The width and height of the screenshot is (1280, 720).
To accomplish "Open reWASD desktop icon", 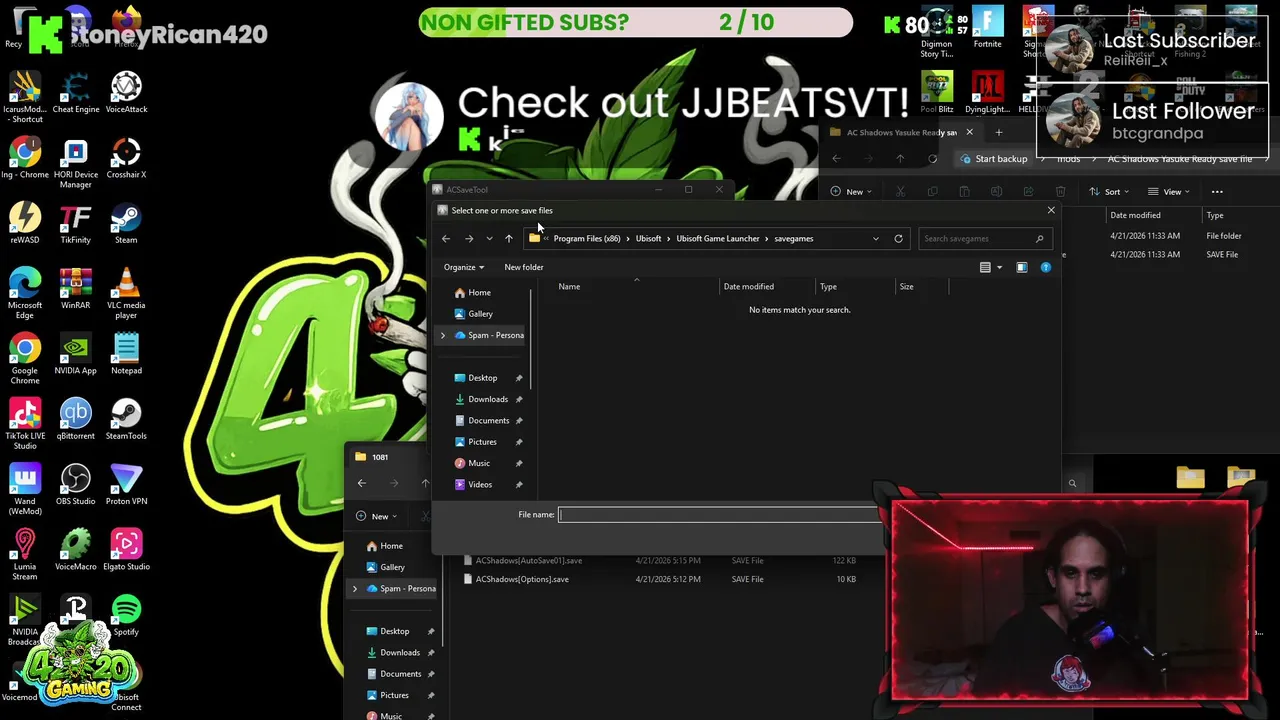I will tap(25, 223).
